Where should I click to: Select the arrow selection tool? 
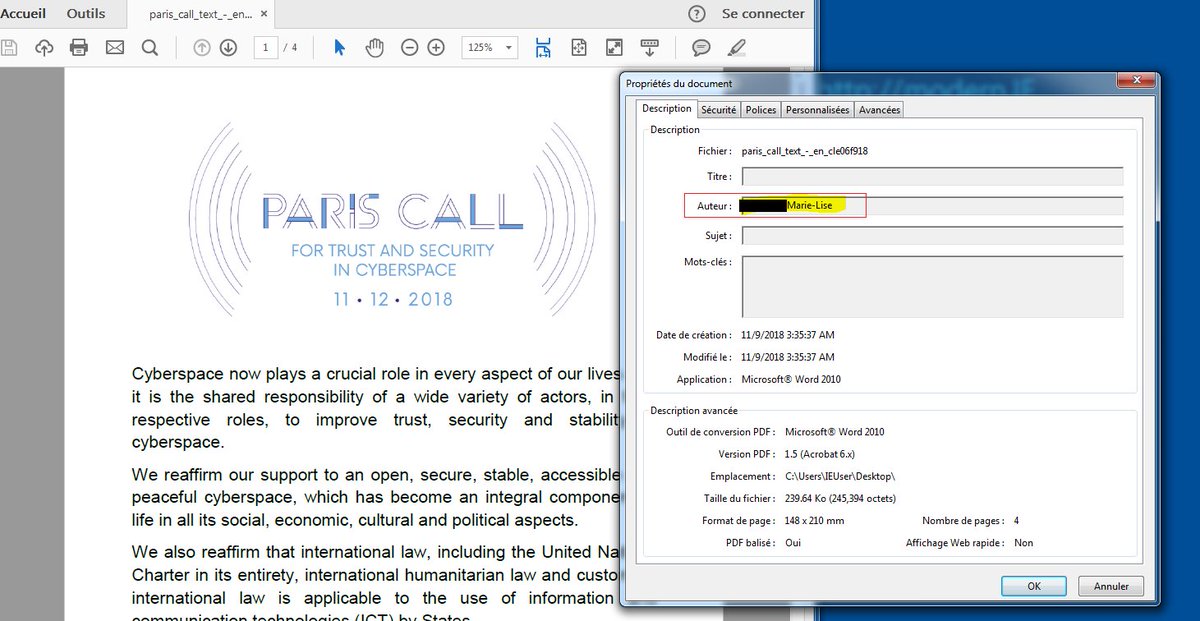point(339,47)
